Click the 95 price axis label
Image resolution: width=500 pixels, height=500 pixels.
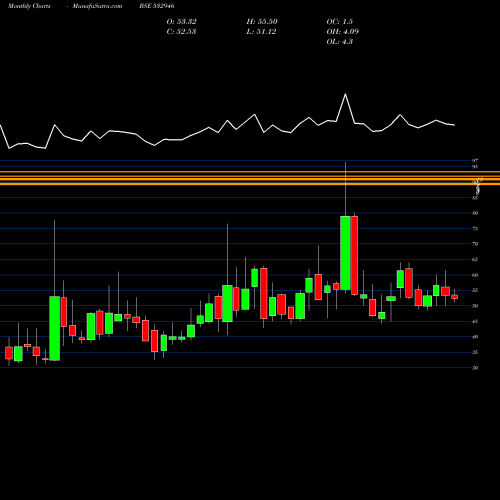pyautogui.click(x=475, y=166)
